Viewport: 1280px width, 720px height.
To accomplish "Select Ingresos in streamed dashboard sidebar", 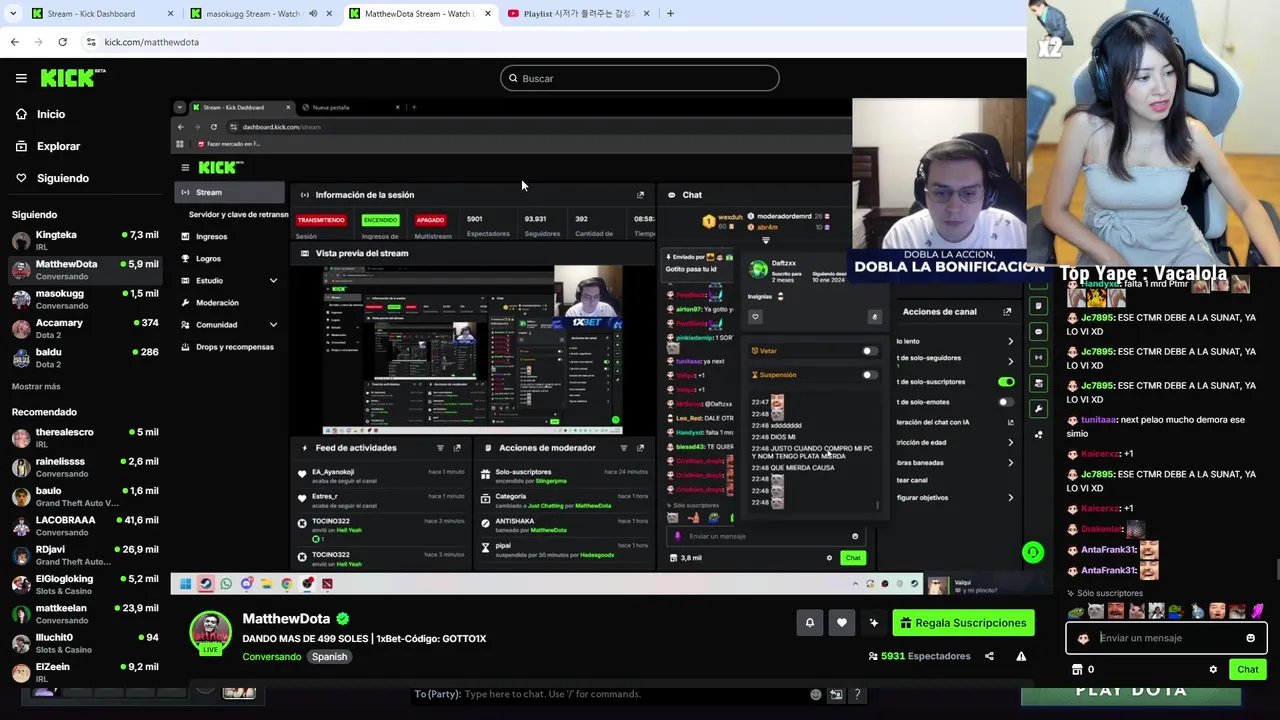I will click(211, 237).
